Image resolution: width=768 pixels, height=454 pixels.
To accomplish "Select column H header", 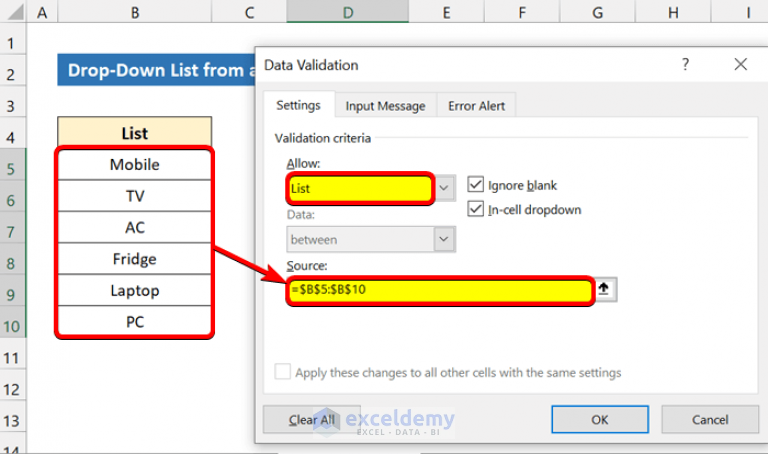I will tap(673, 12).
